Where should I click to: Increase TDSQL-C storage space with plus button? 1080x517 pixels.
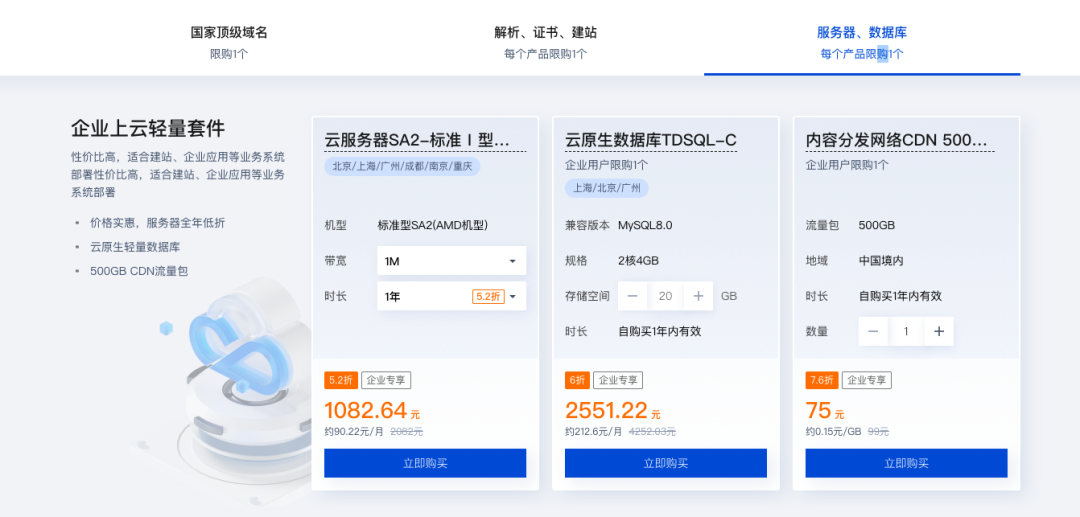(x=698, y=296)
